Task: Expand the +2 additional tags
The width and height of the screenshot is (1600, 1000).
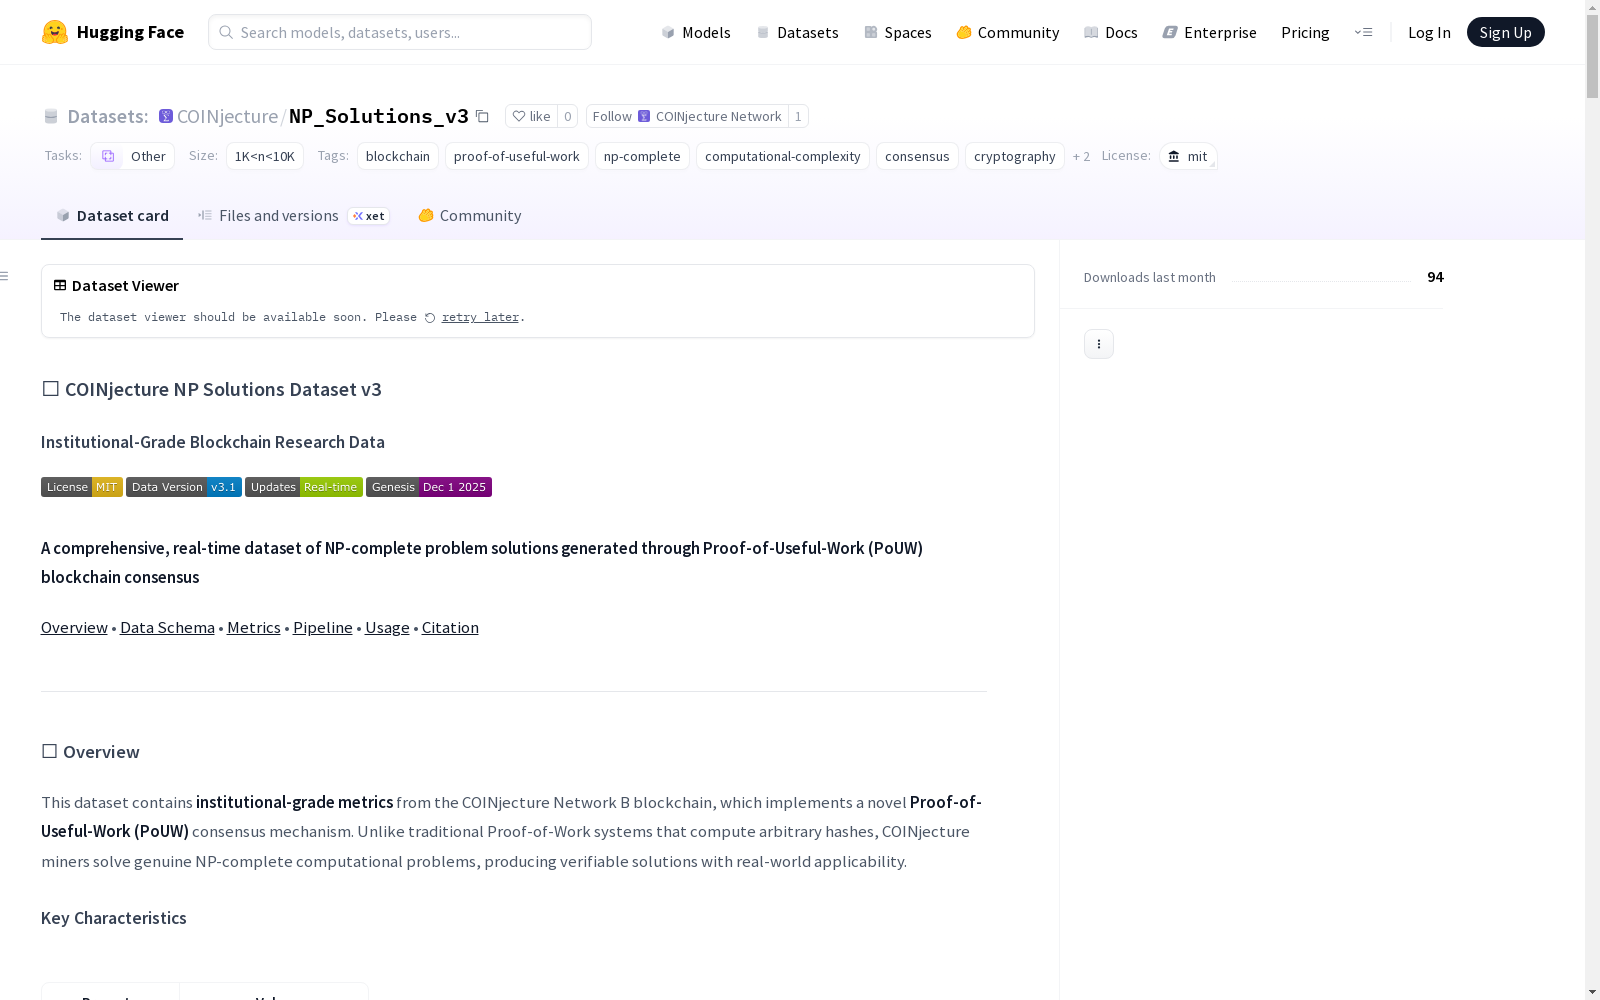Action: [x=1081, y=156]
